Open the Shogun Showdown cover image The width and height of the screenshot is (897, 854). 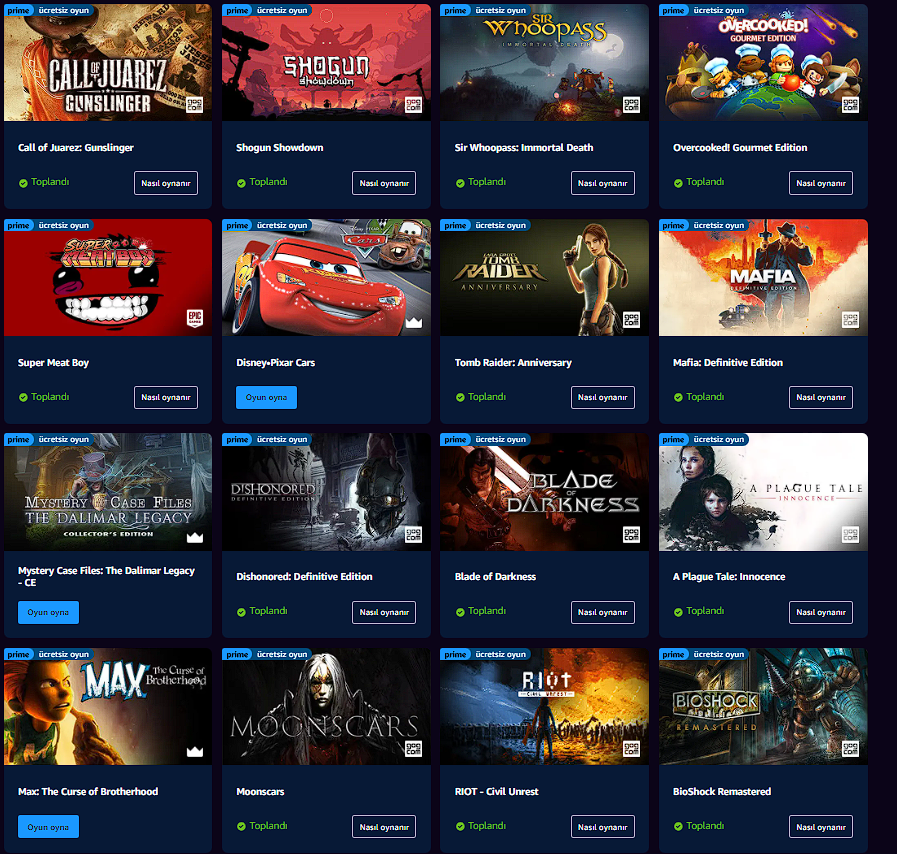click(327, 63)
